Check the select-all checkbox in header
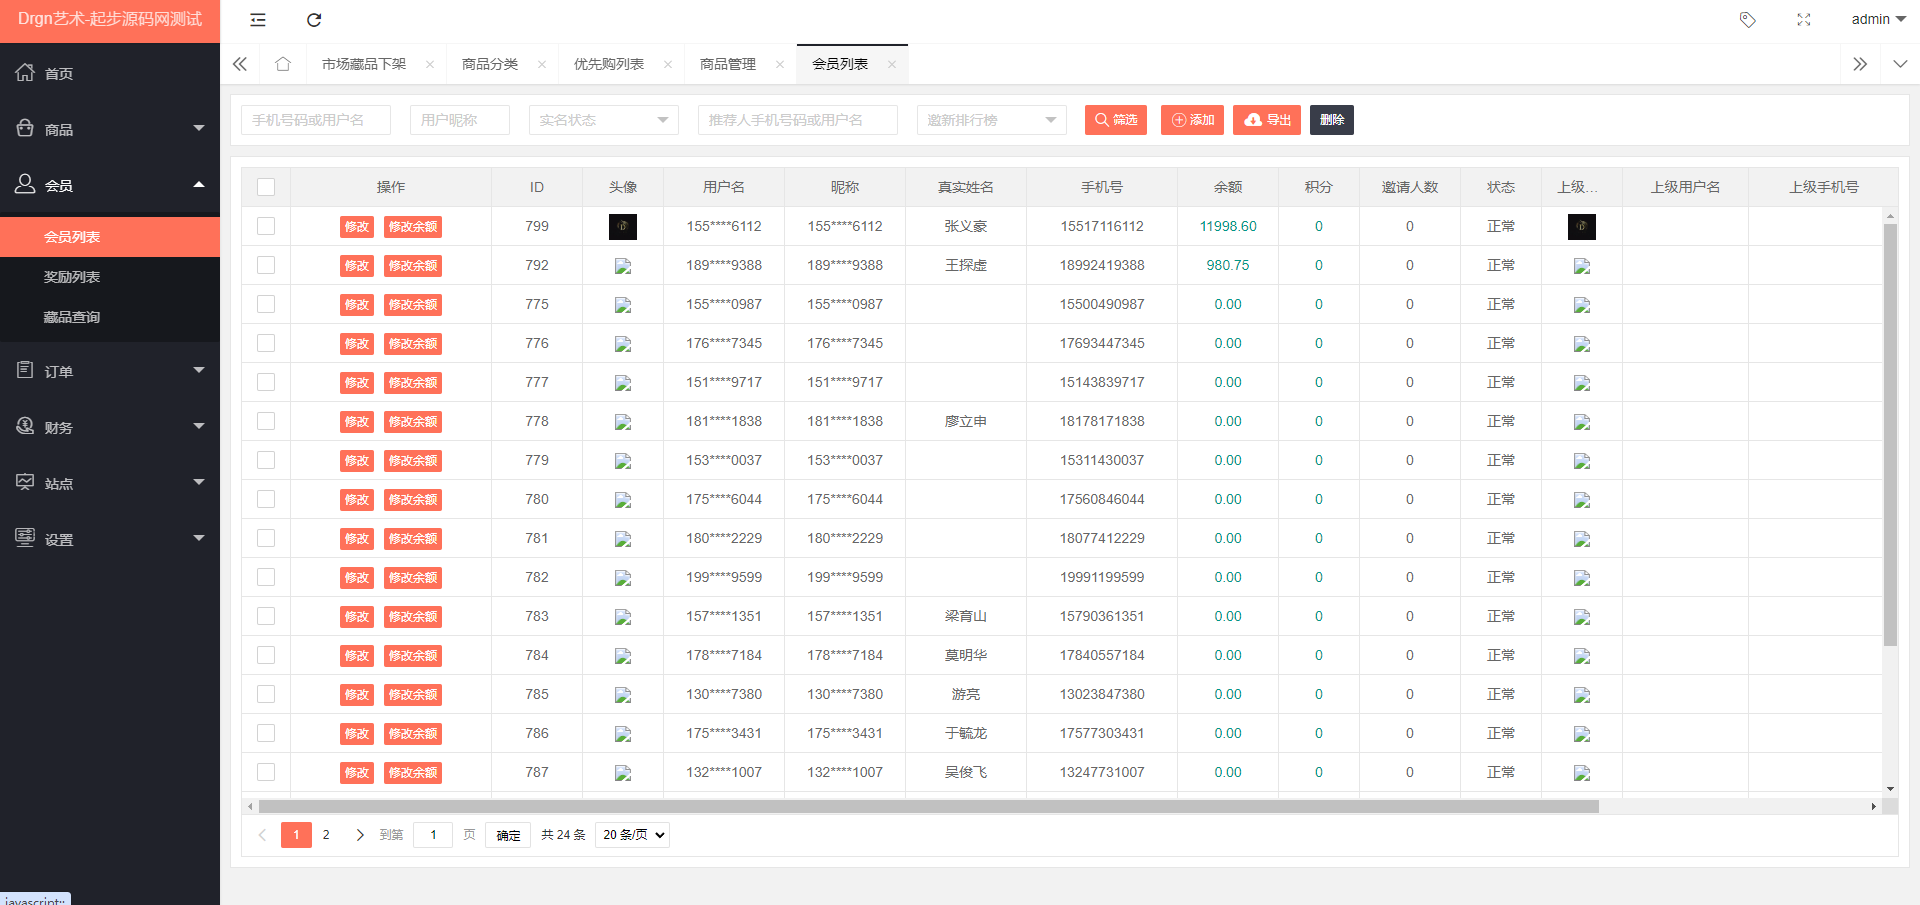Screen dimensions: 1920x905 266,187
